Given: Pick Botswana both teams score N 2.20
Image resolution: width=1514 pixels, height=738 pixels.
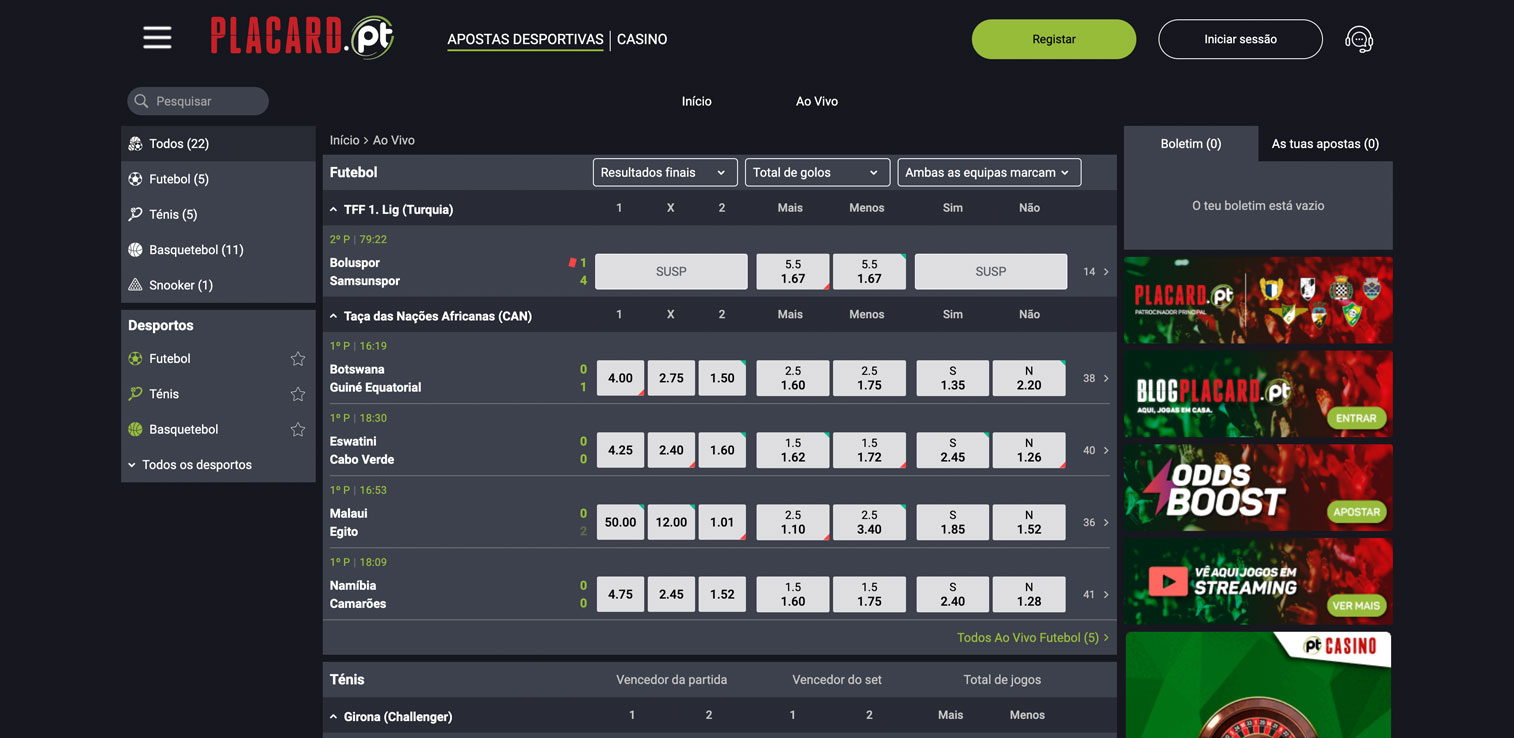Looking at the screenshot, I should click(1029, 378).
